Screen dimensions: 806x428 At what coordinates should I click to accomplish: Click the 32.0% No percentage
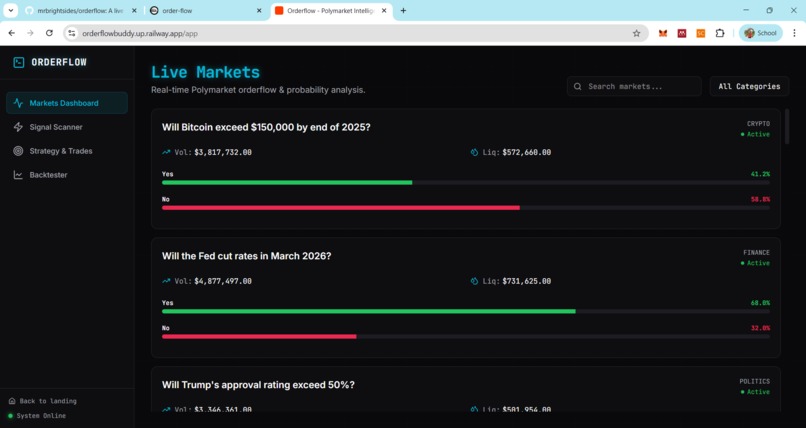[x=760, y=328]
